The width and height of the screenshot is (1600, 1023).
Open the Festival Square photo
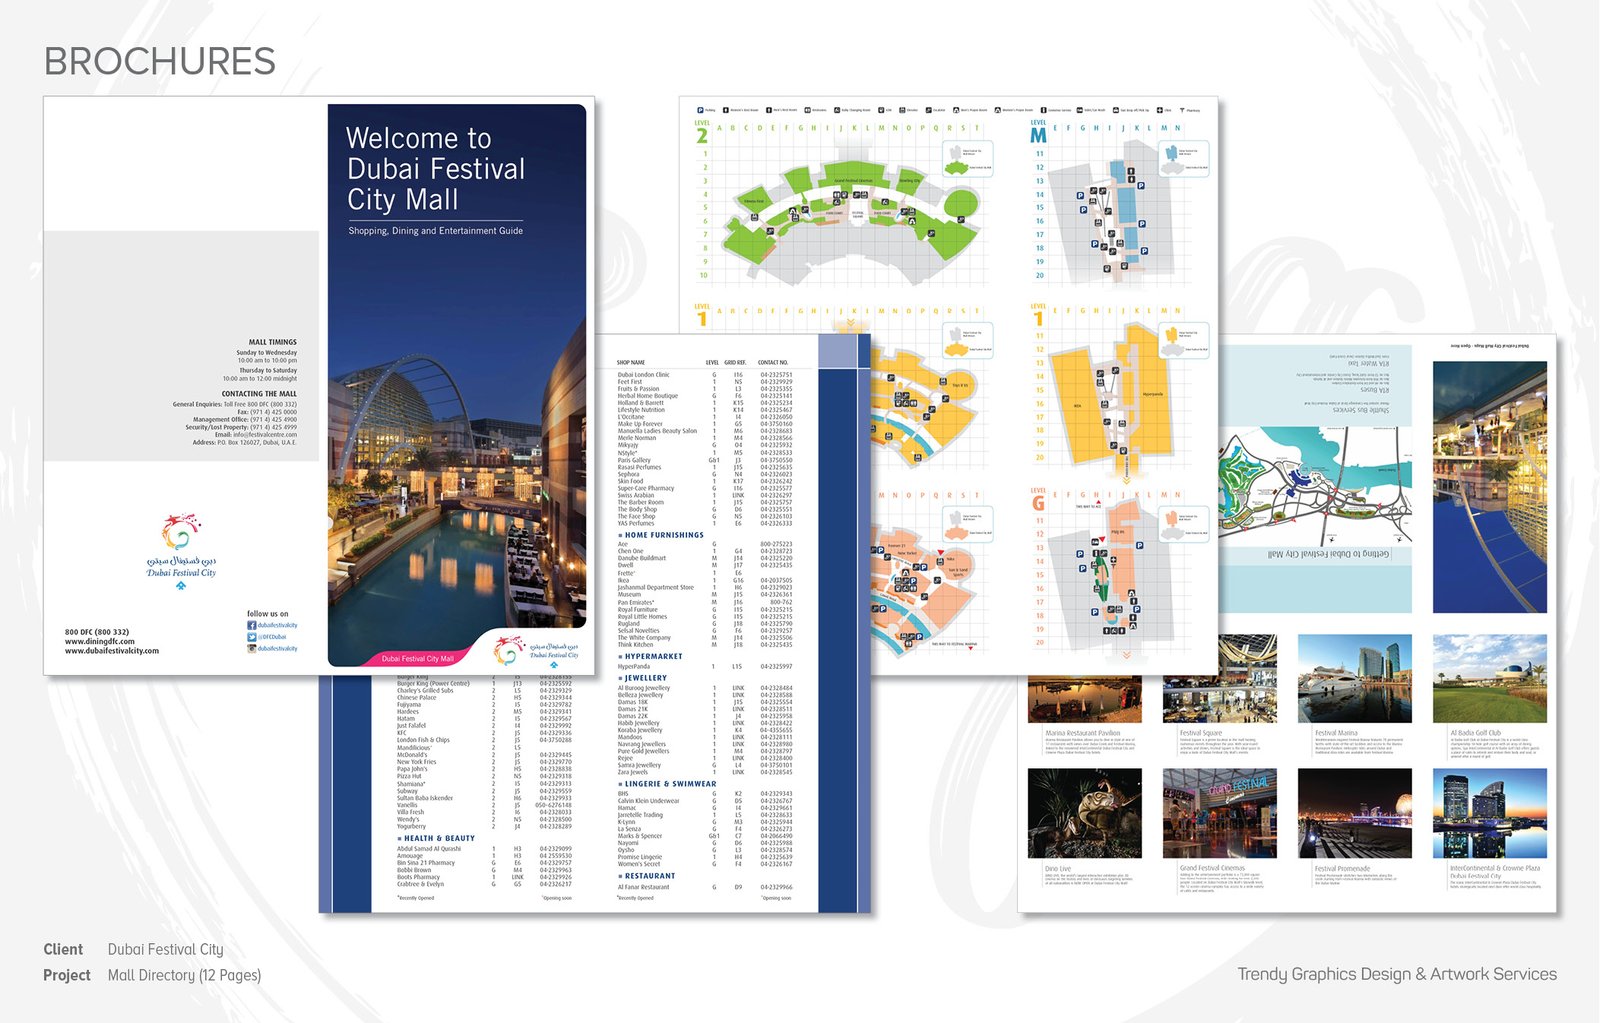[x=1220, y=678]
